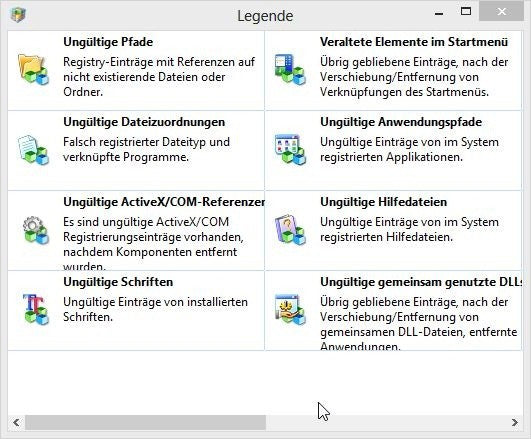Image resolution: width=531 pixels, height=439 pixels.
Task: Click the Ungültige Anwendungspfade window icon
Action: 290,150
